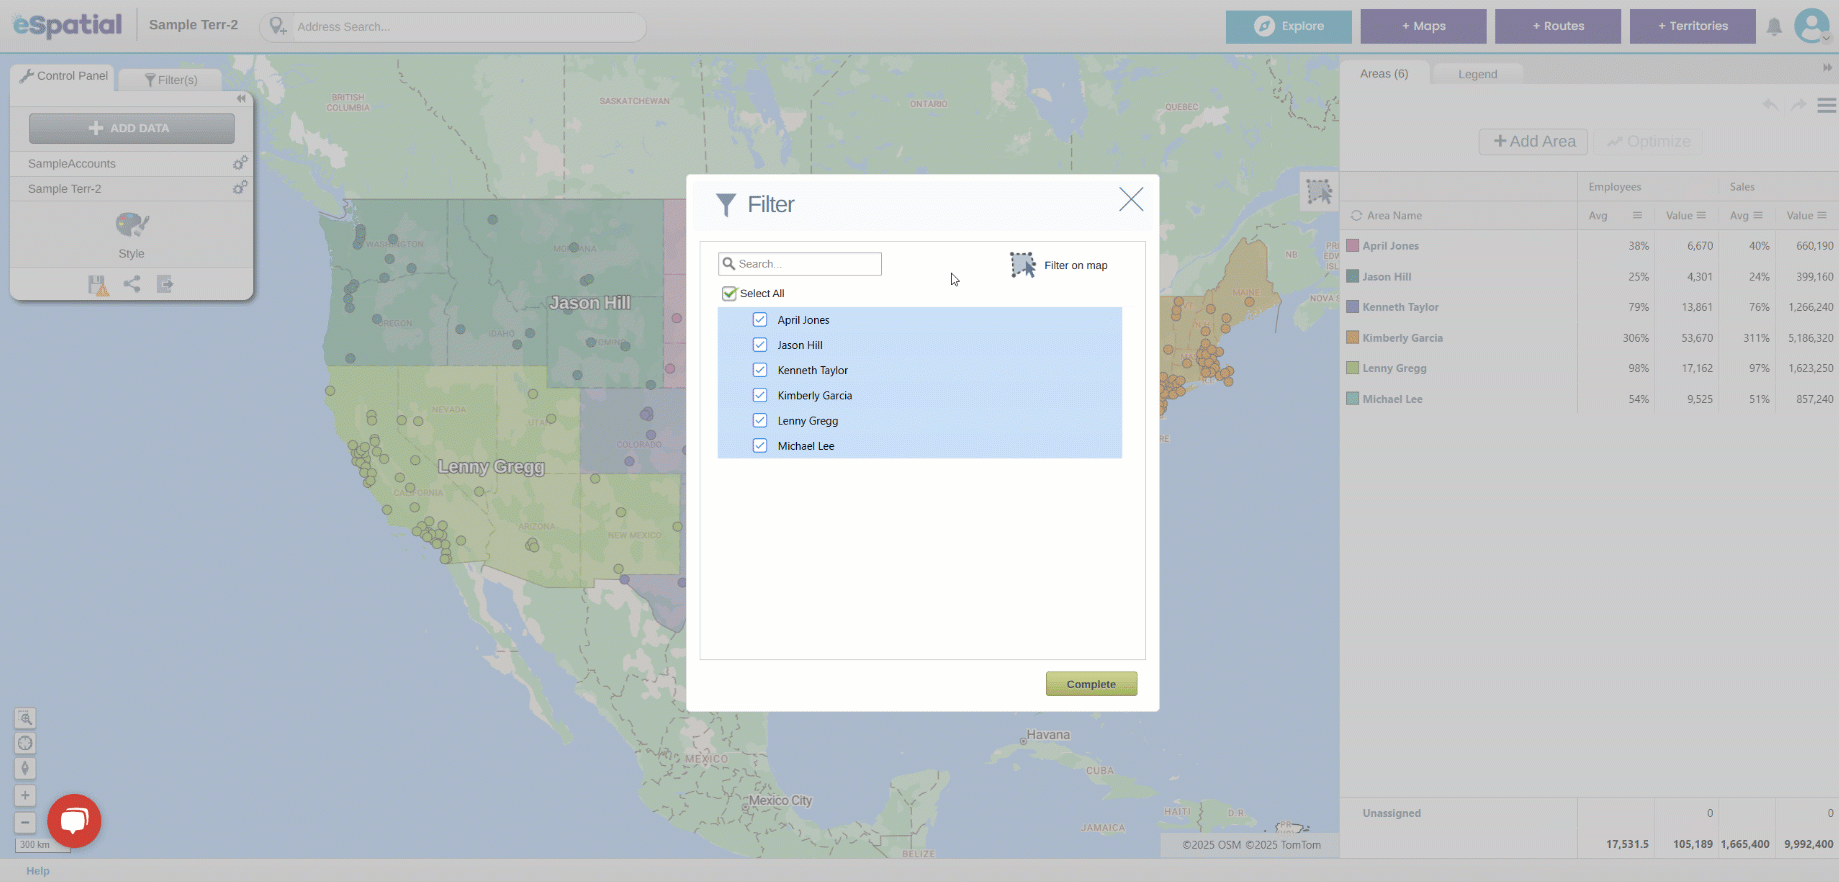Open Employees Value column menu

click(x=1701, y=215)
